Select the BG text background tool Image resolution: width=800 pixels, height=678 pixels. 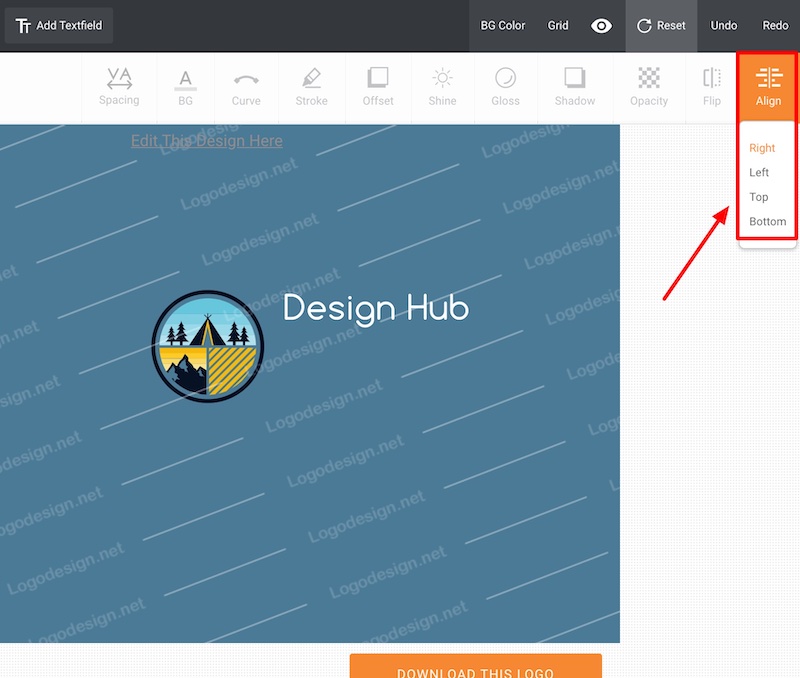186,87
